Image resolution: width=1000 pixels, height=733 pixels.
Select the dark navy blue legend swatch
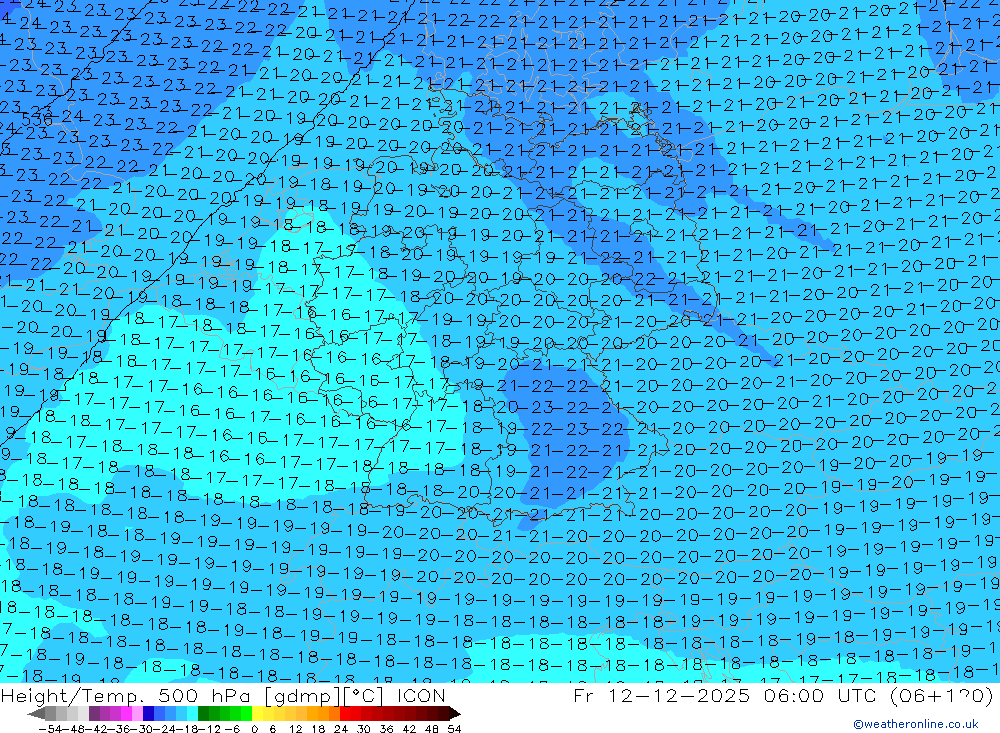click(149, 713)
